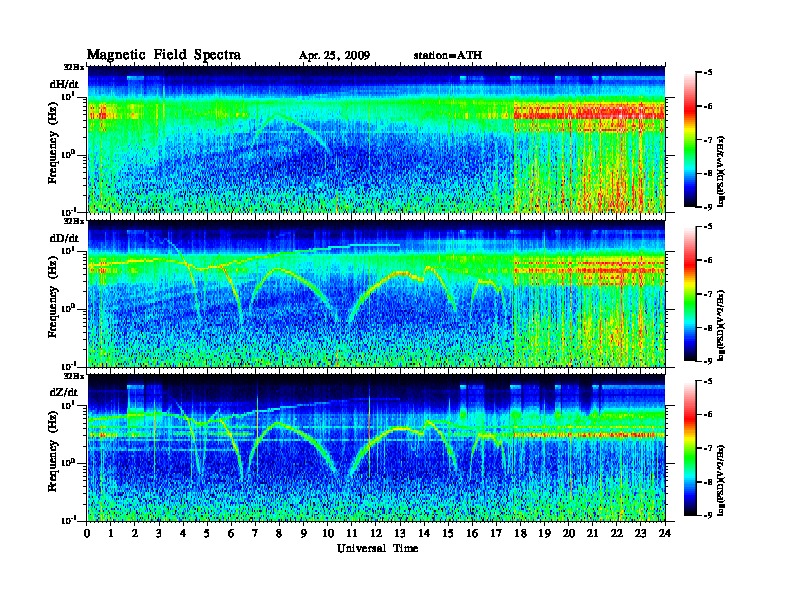The image size is (792, 612).
Task: Click the '15' tick on the time axis
Action: click(x=448, y=533)
